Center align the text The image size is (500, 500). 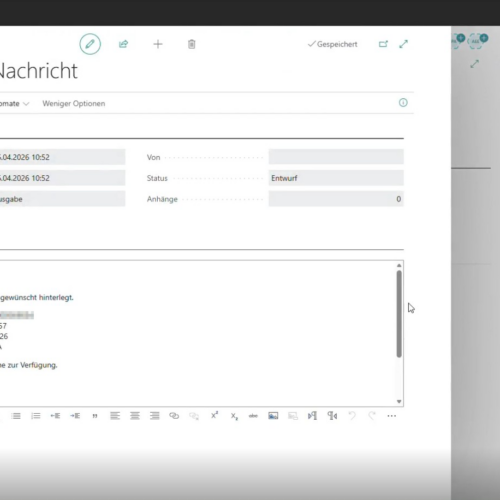pos(135,416)
